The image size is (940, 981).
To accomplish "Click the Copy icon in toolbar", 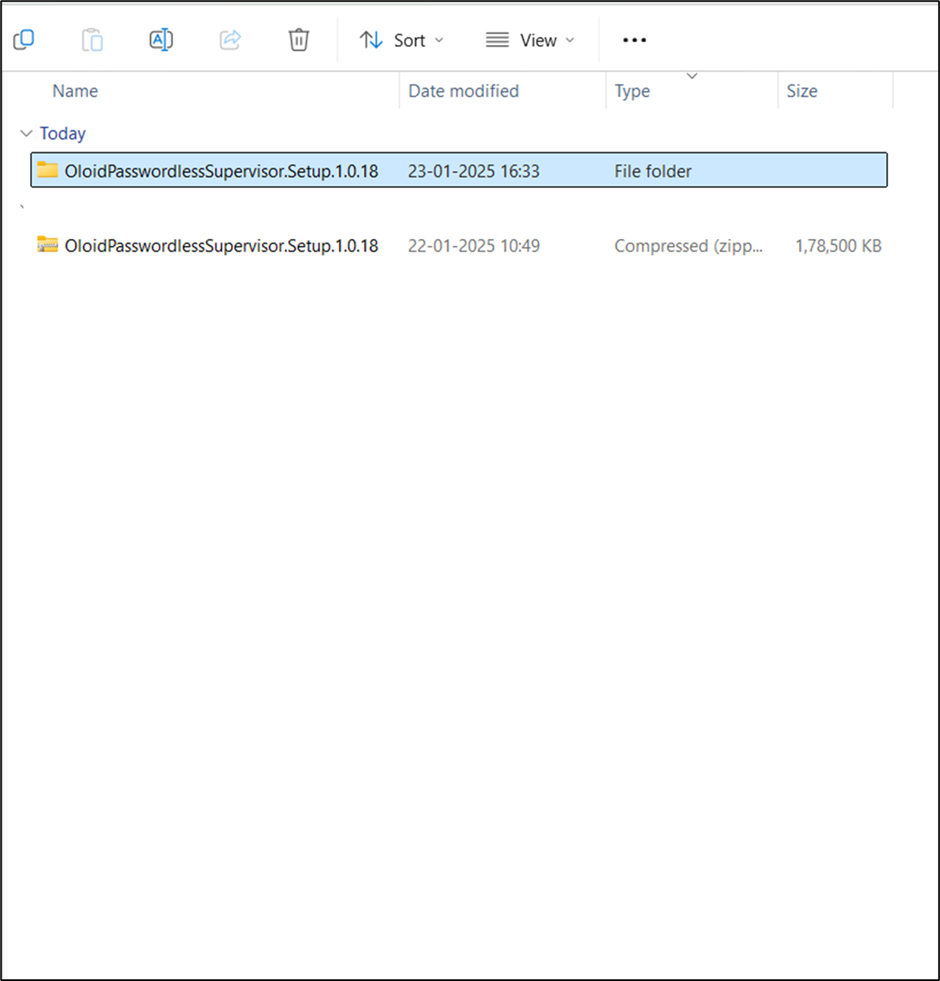I will pos(24,40).
